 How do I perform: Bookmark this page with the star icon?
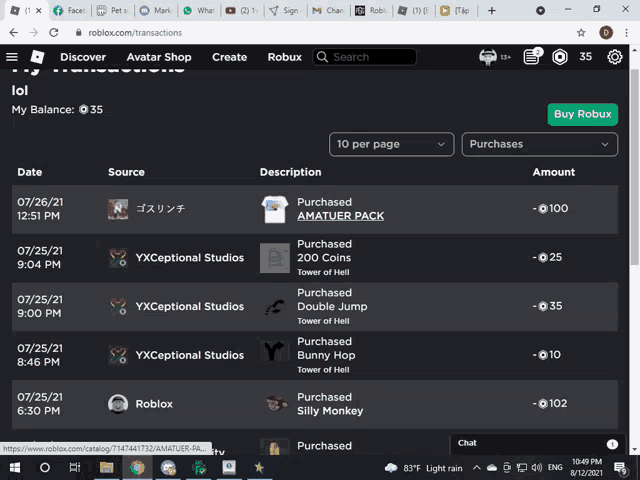pos(581,33)
